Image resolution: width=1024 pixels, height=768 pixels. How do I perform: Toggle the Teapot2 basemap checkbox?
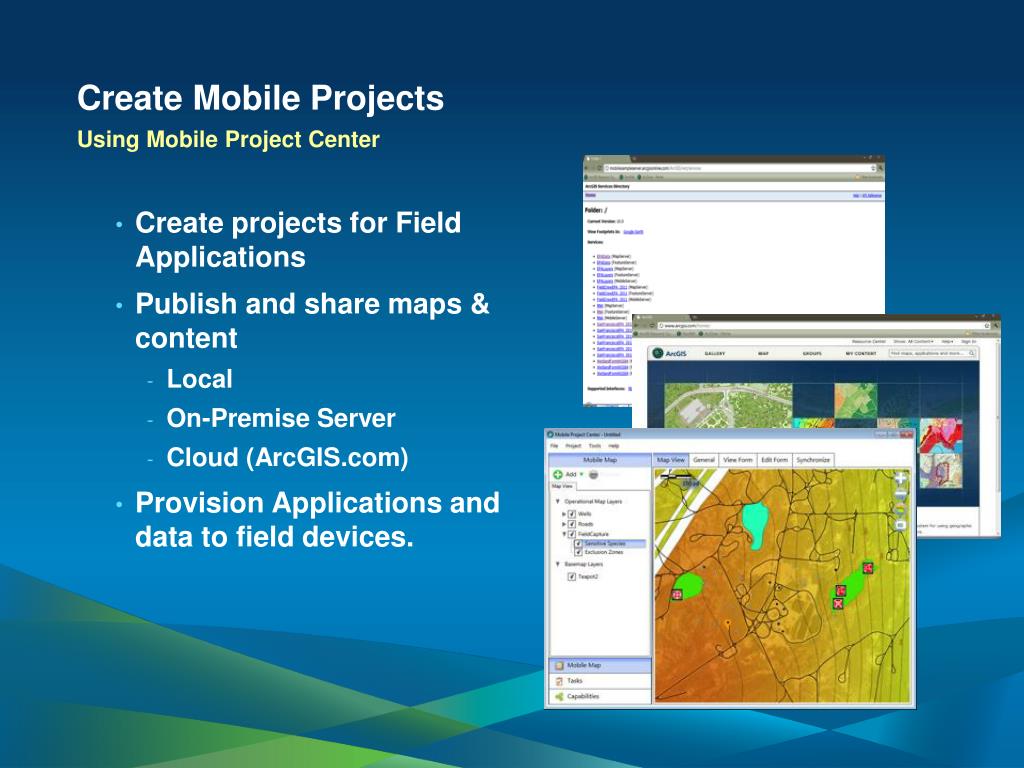[x=572, y=577]
